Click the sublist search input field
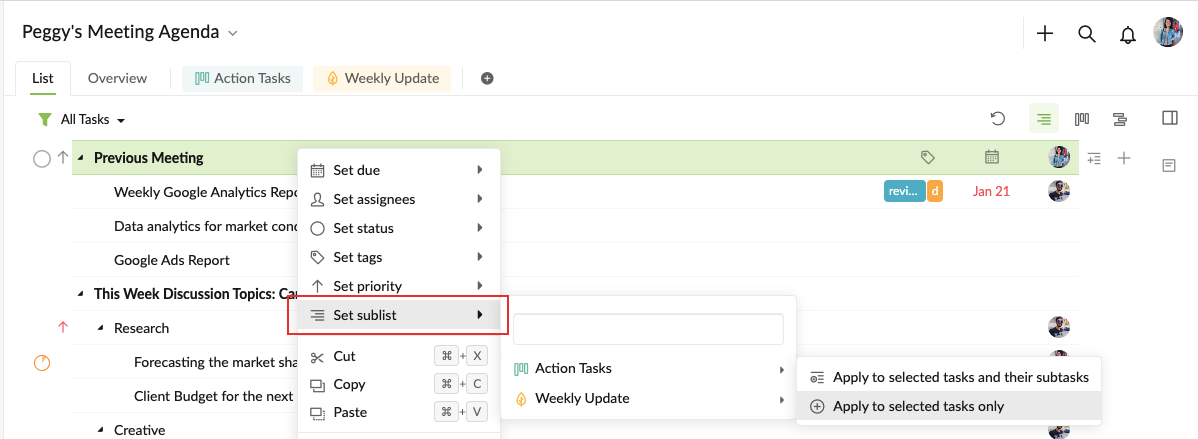 point(648,329)
